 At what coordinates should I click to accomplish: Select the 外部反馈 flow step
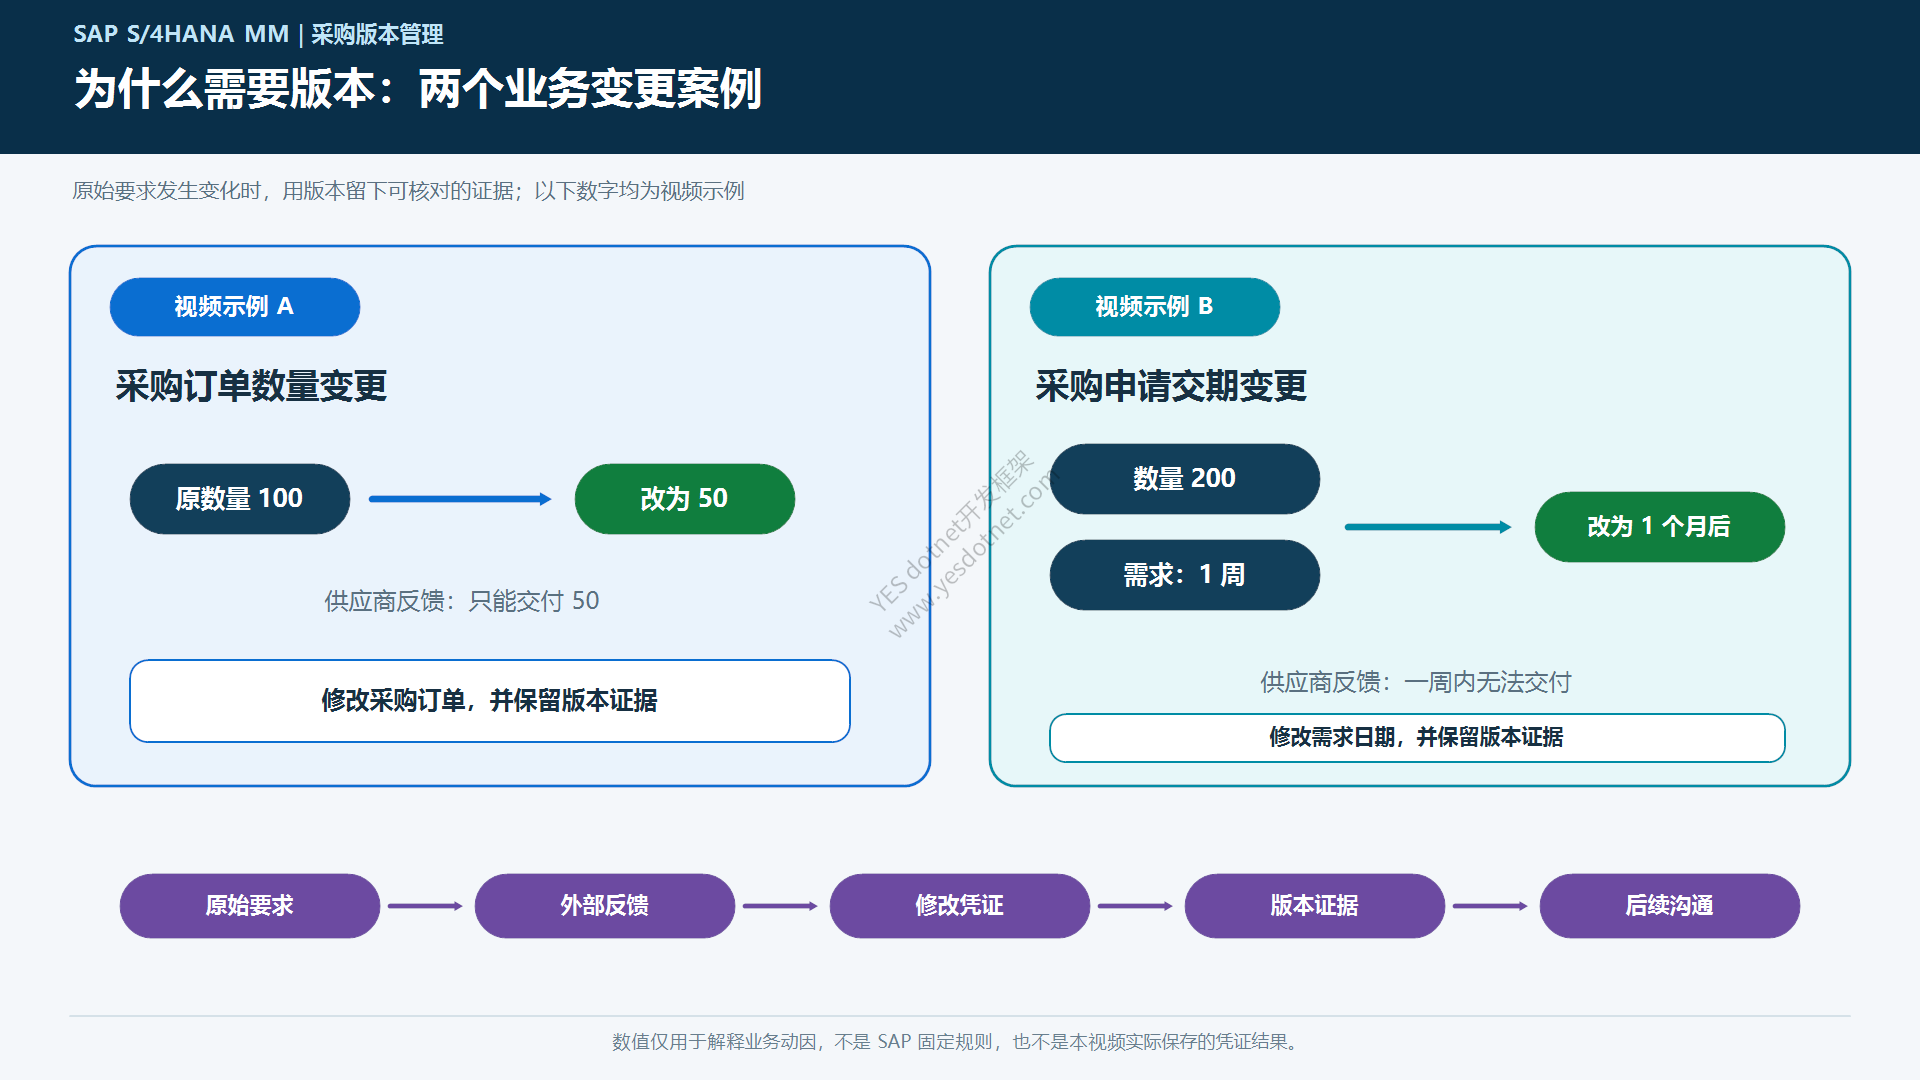[x=605, y=906]
